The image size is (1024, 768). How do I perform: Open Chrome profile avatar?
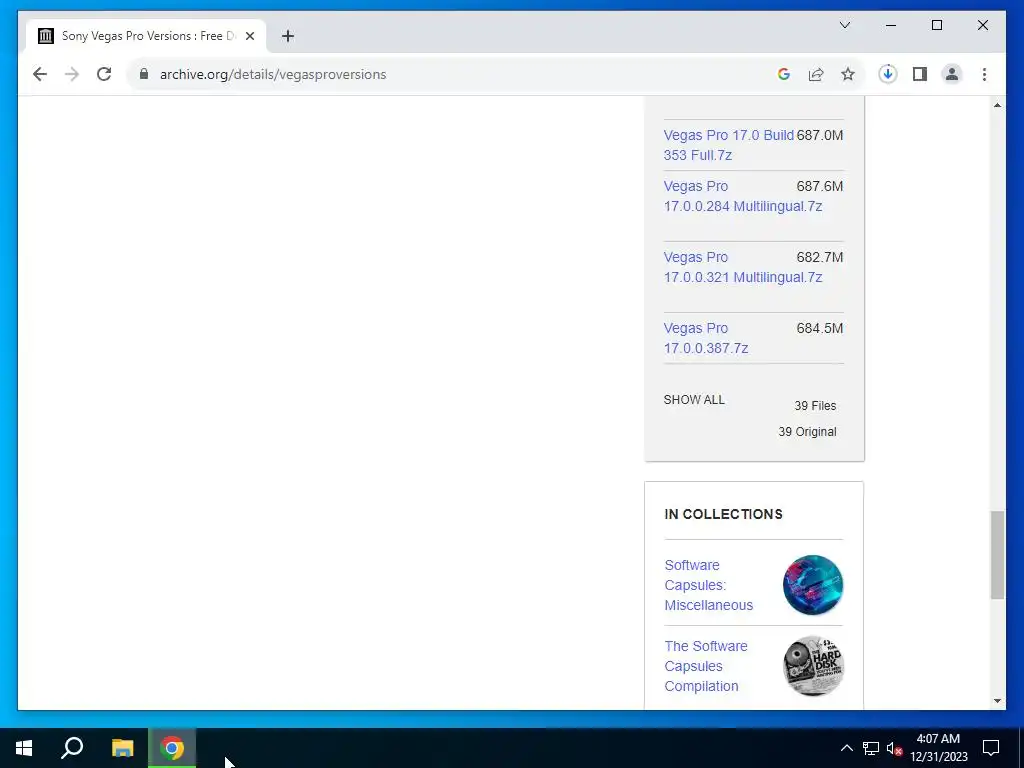click(x=952, y=74)
